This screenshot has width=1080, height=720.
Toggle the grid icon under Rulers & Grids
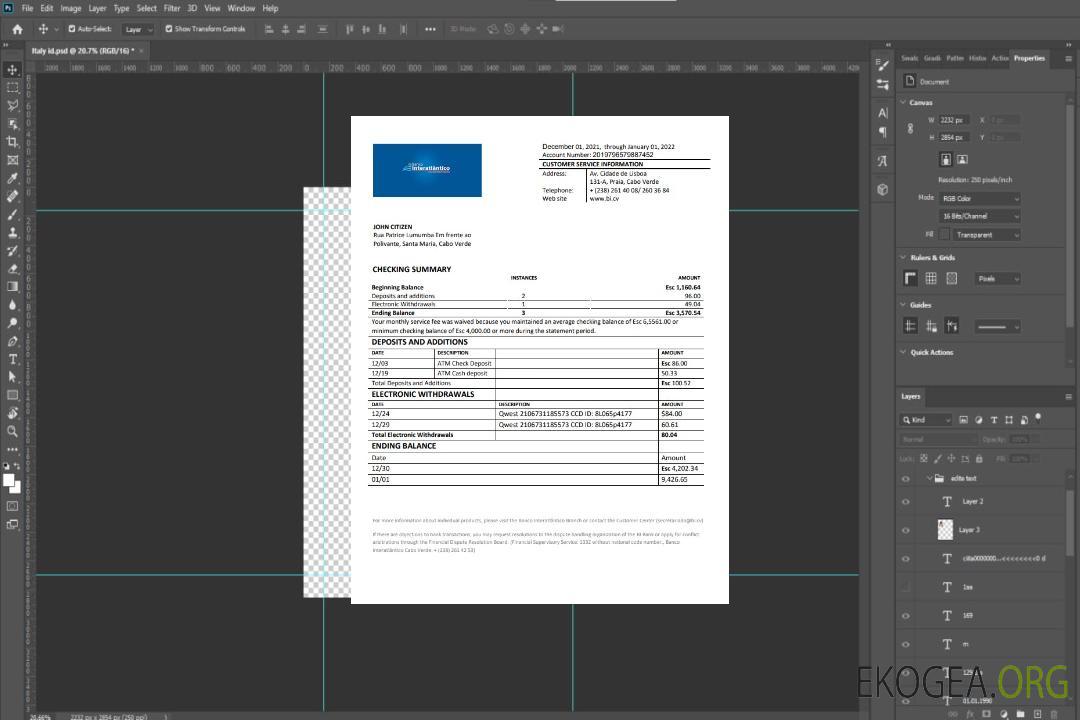(x=931, y=279)
